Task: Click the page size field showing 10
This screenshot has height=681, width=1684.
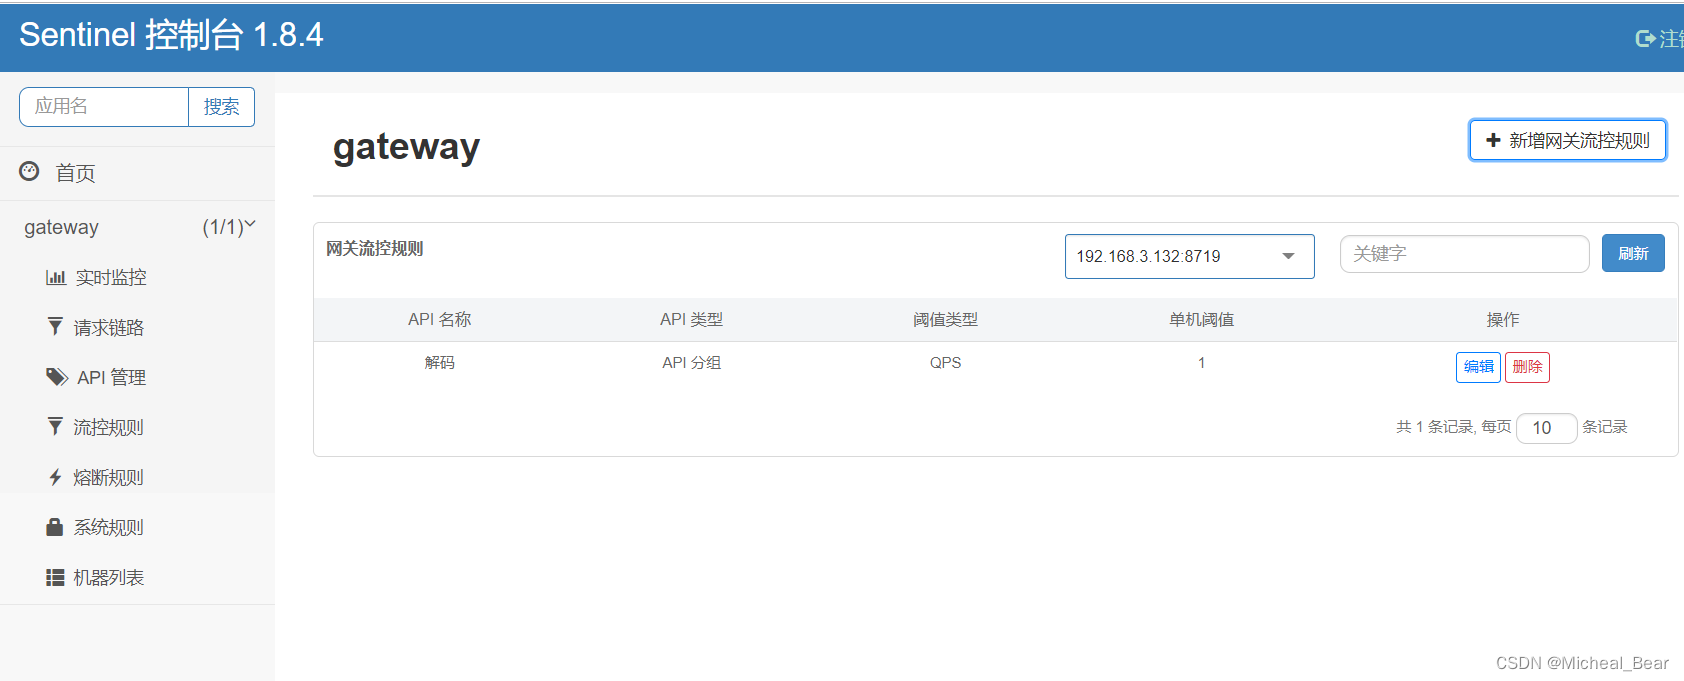Action: (x=1547, y=428)
